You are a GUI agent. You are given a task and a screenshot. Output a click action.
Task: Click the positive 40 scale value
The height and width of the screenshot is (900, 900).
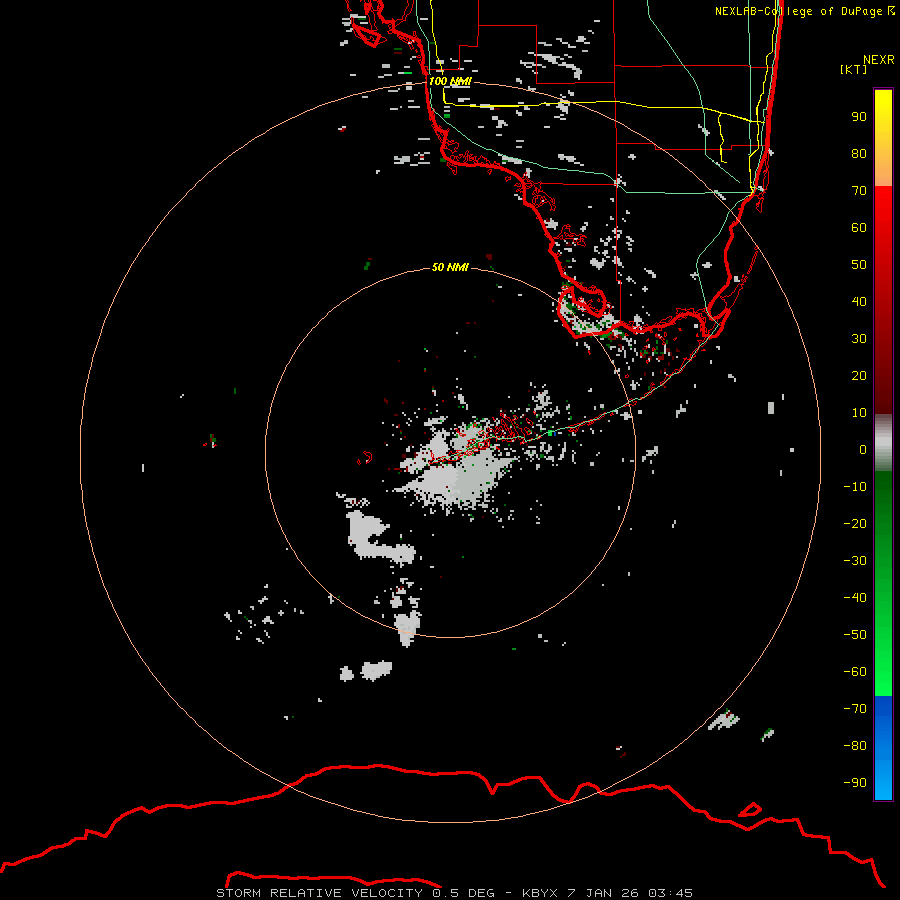pyautogui.click(x=859, y=302)
